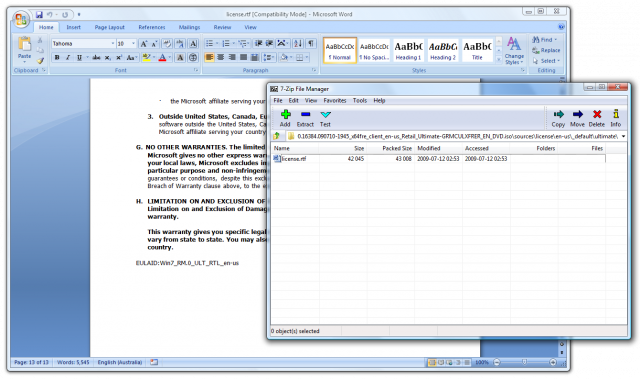This screenshot has width=640, height=380.
Task: Select the Heading 2 style
Action: coord(442,50)
